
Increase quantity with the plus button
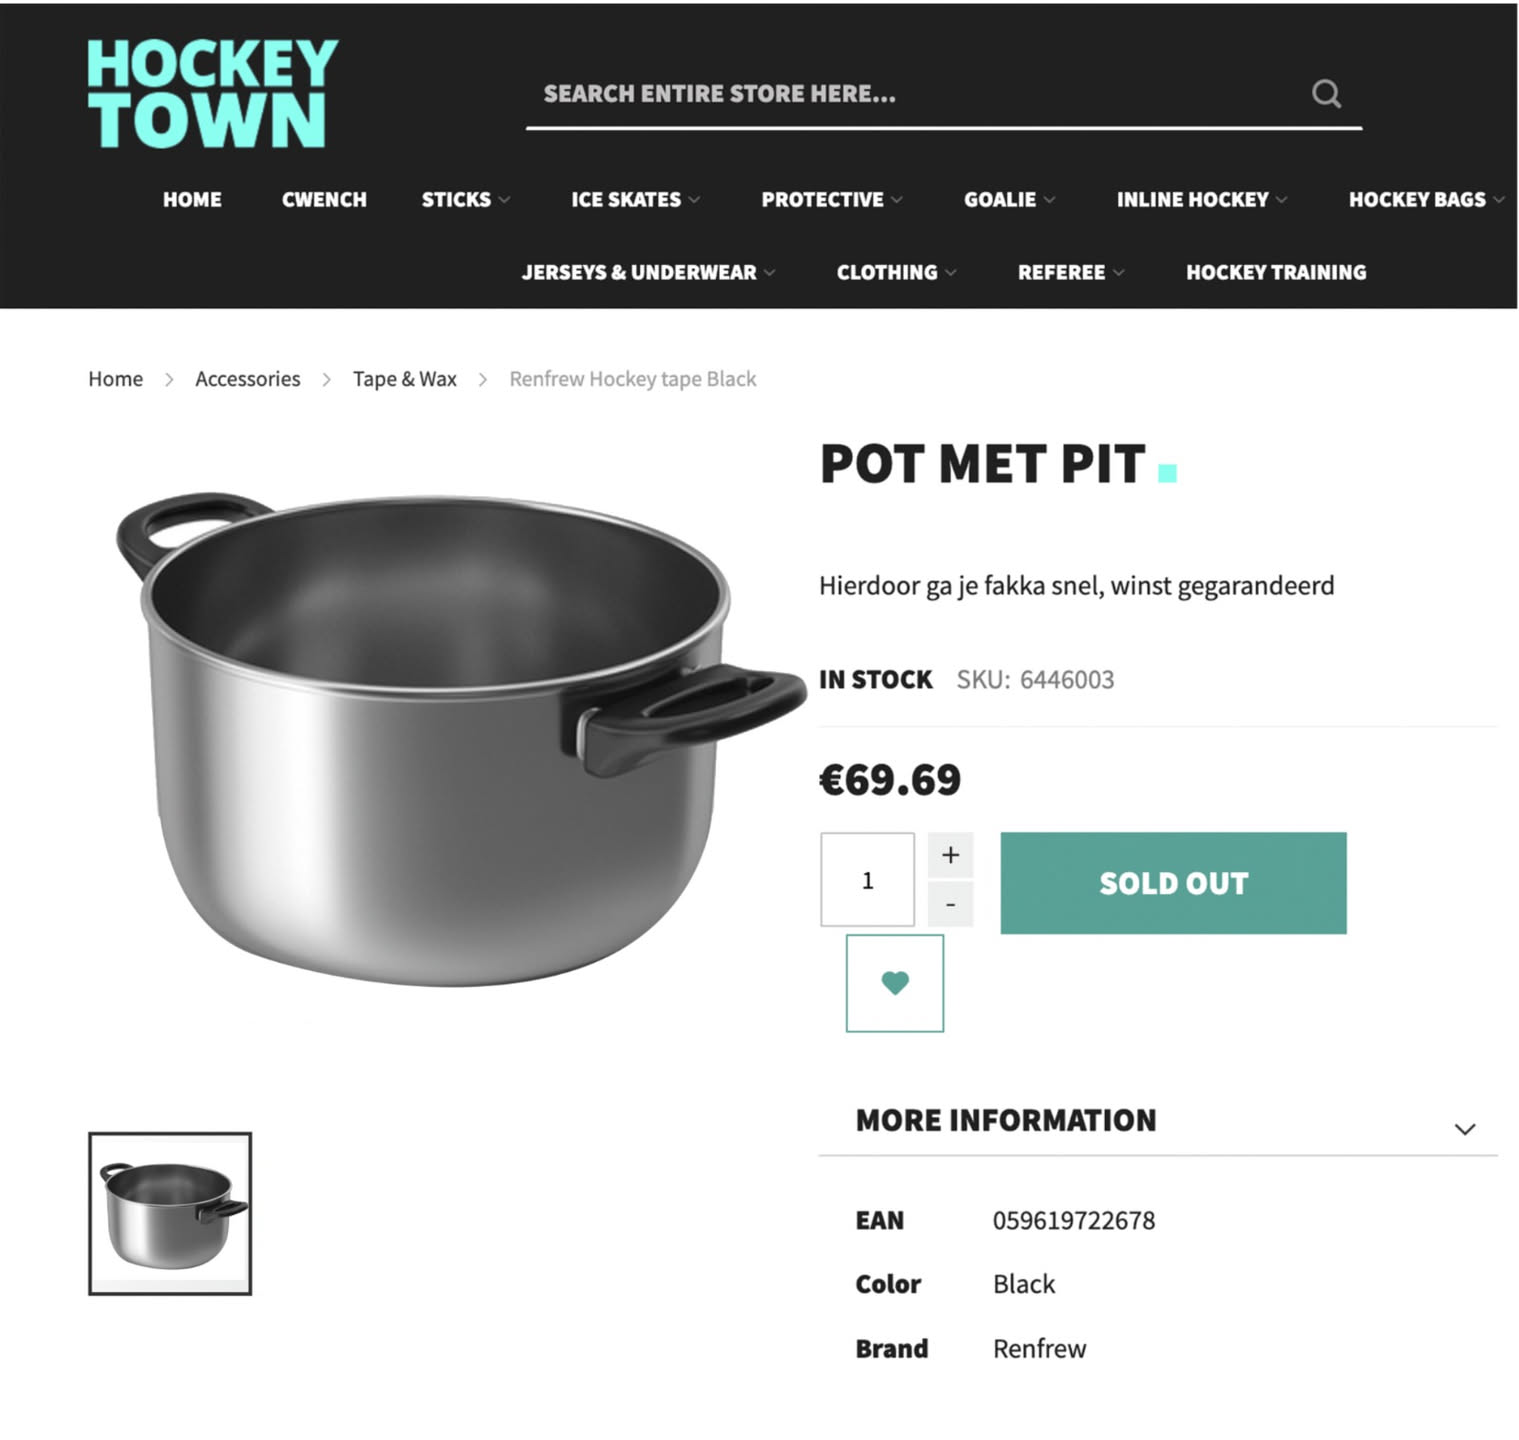point(950,855)
